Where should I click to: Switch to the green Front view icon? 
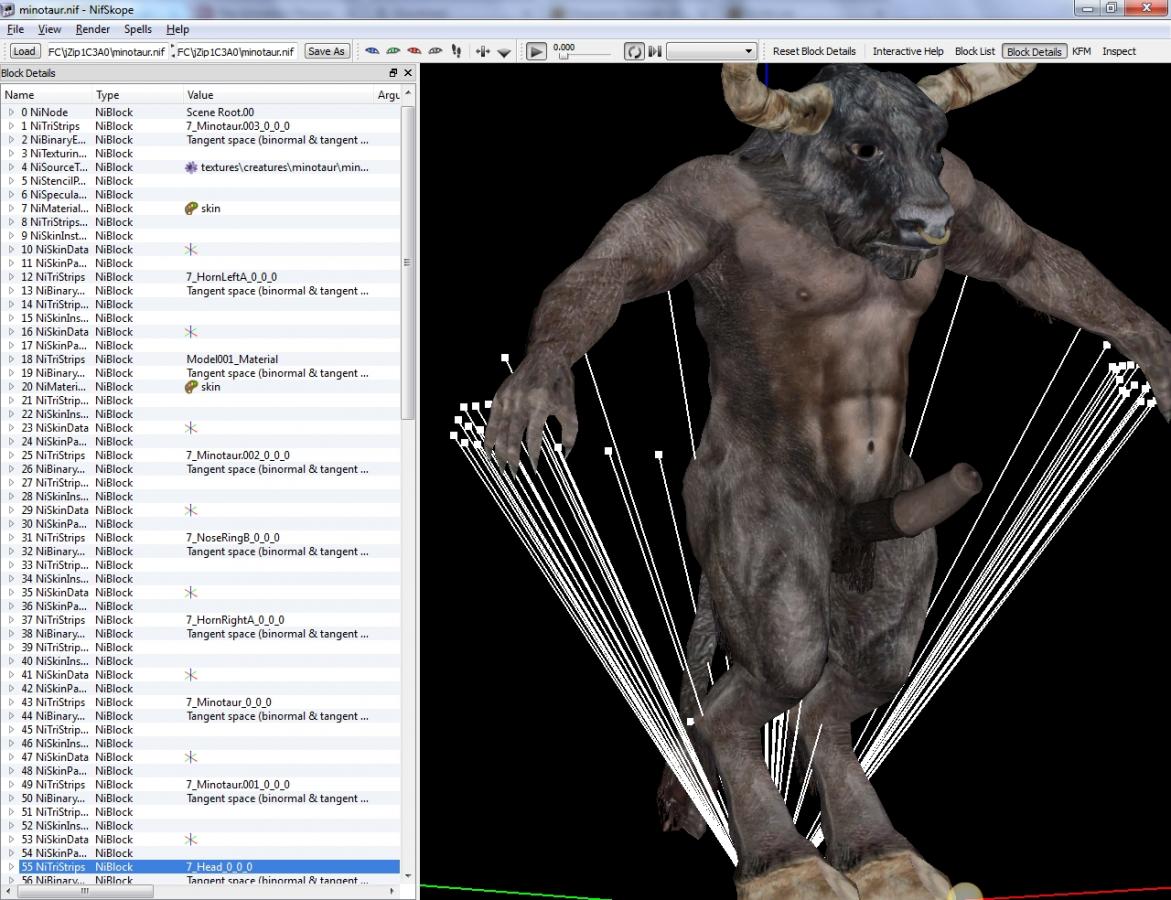pos(393,52)
